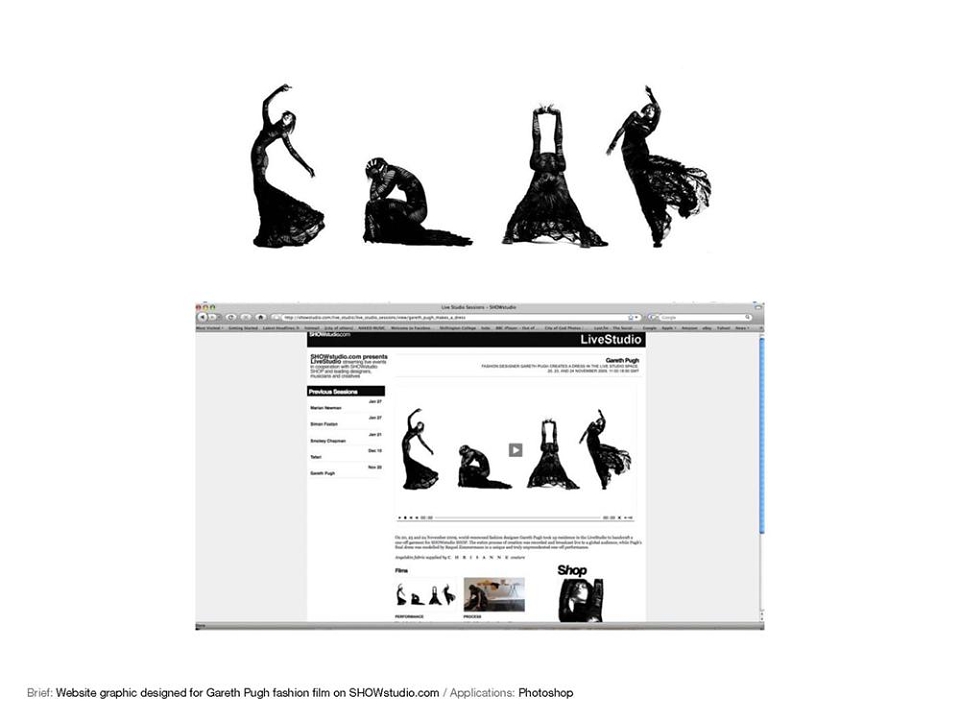
Task: Open the Most Visited bookmarks dropdown
Action: click(x=210, y=328)
